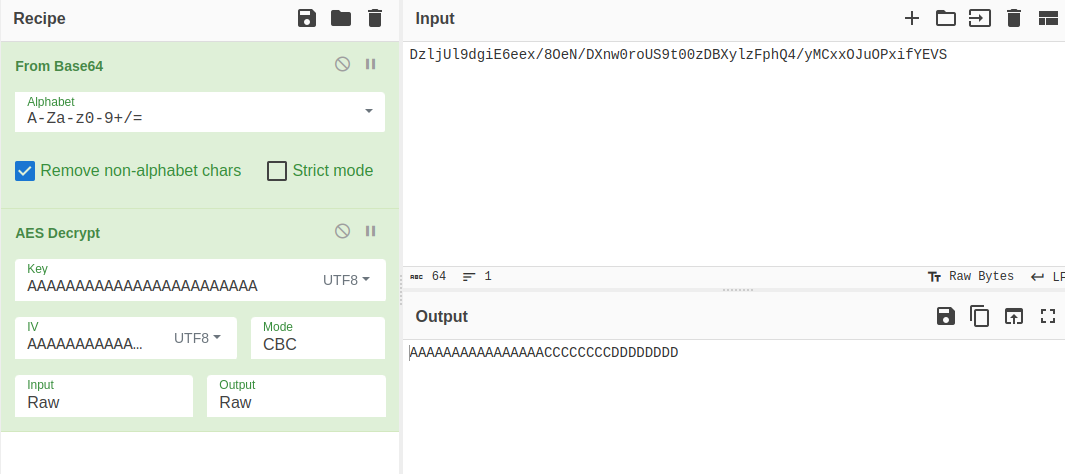Click Raw Bytes encoding in status bar
The height and width of the screenshot is (474, 1065).
tap(971, 276)
